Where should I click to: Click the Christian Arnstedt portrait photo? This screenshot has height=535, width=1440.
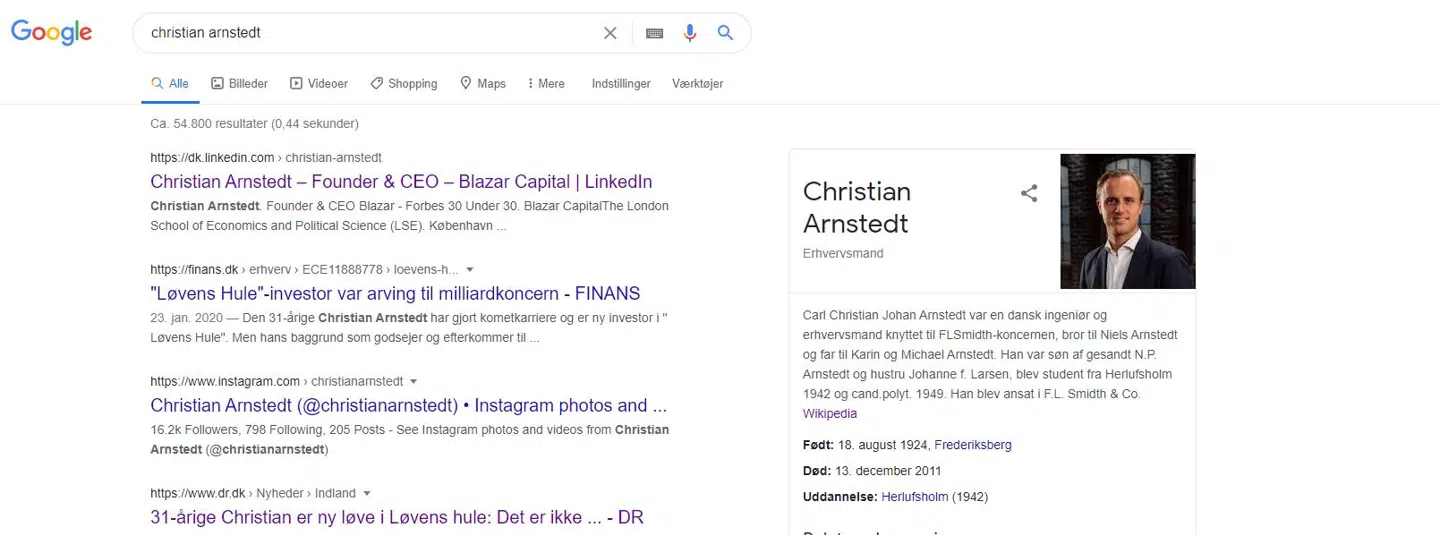[x=1127, y=221]
